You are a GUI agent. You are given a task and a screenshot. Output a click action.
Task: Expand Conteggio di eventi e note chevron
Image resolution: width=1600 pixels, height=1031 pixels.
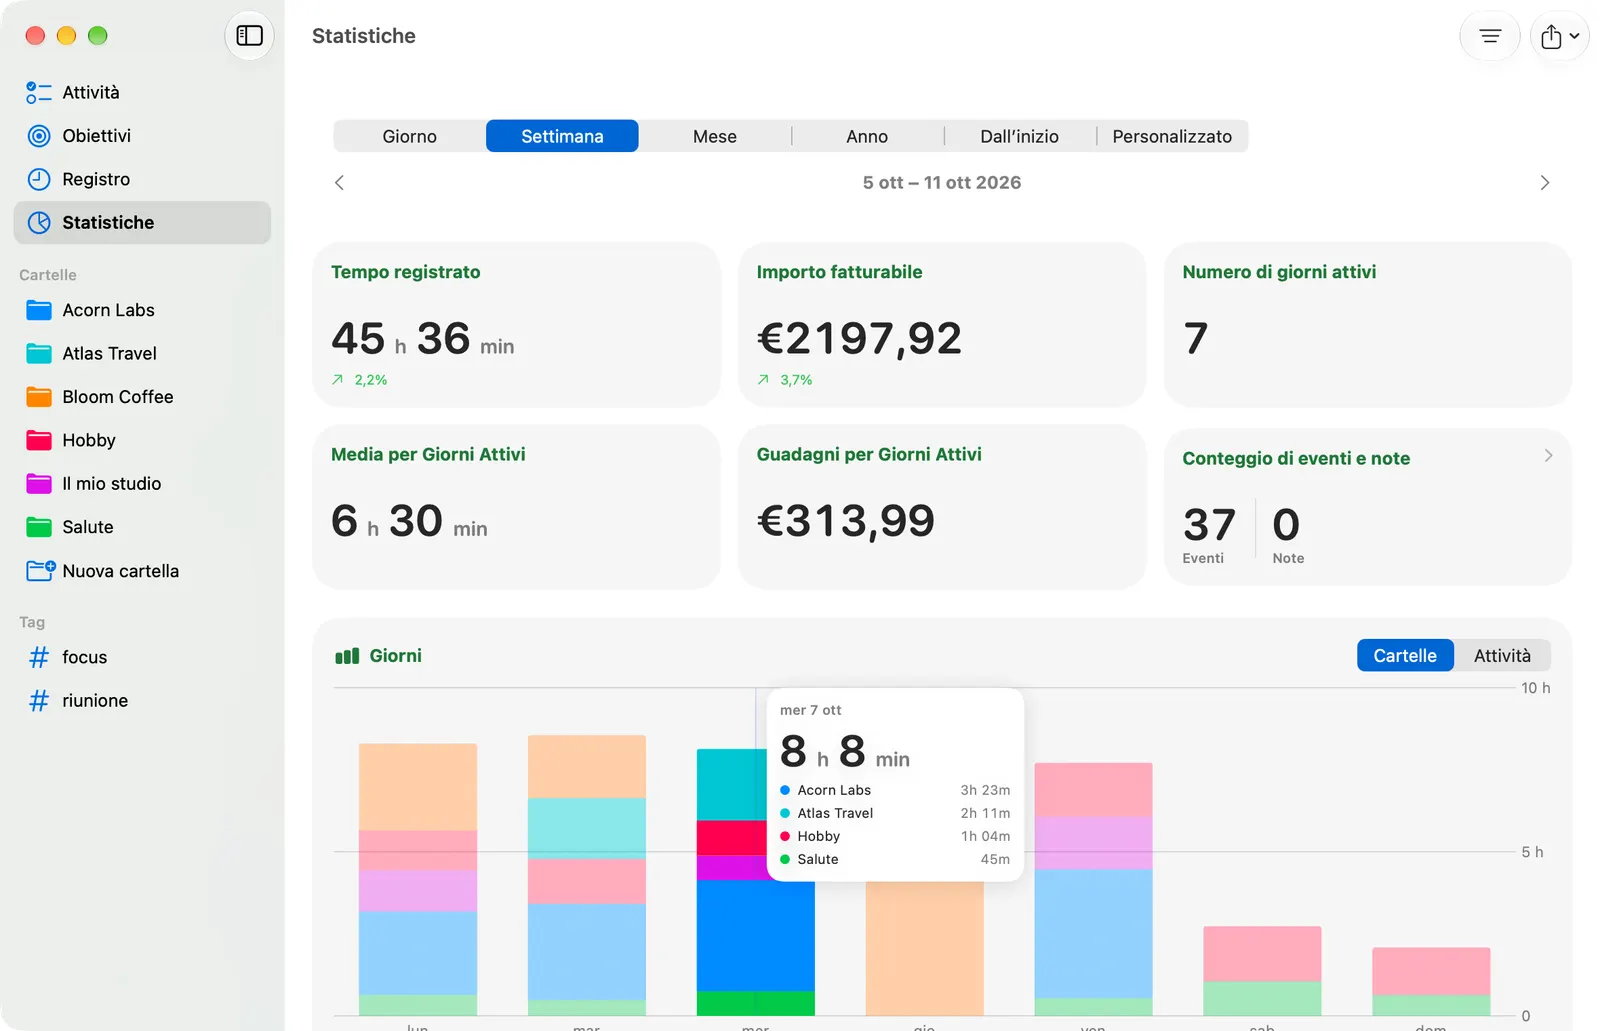coord(1548,455)
